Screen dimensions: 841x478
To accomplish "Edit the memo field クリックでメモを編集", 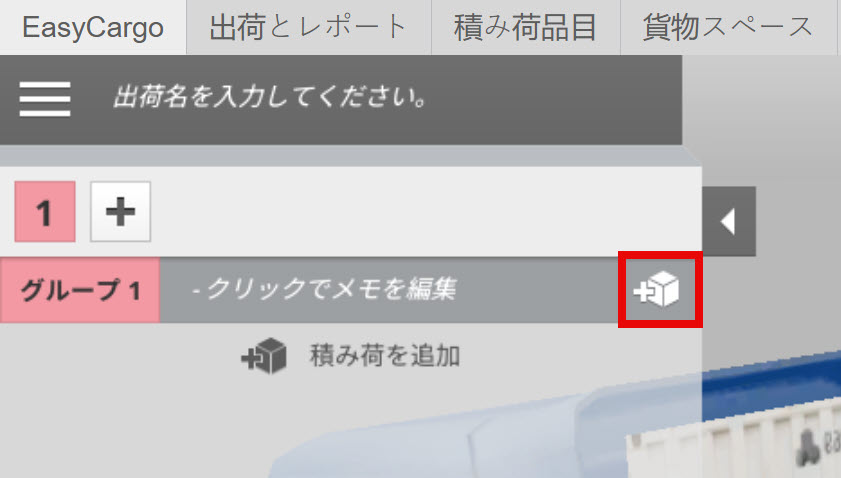I will pyautogui.click(x=324, y=289).
